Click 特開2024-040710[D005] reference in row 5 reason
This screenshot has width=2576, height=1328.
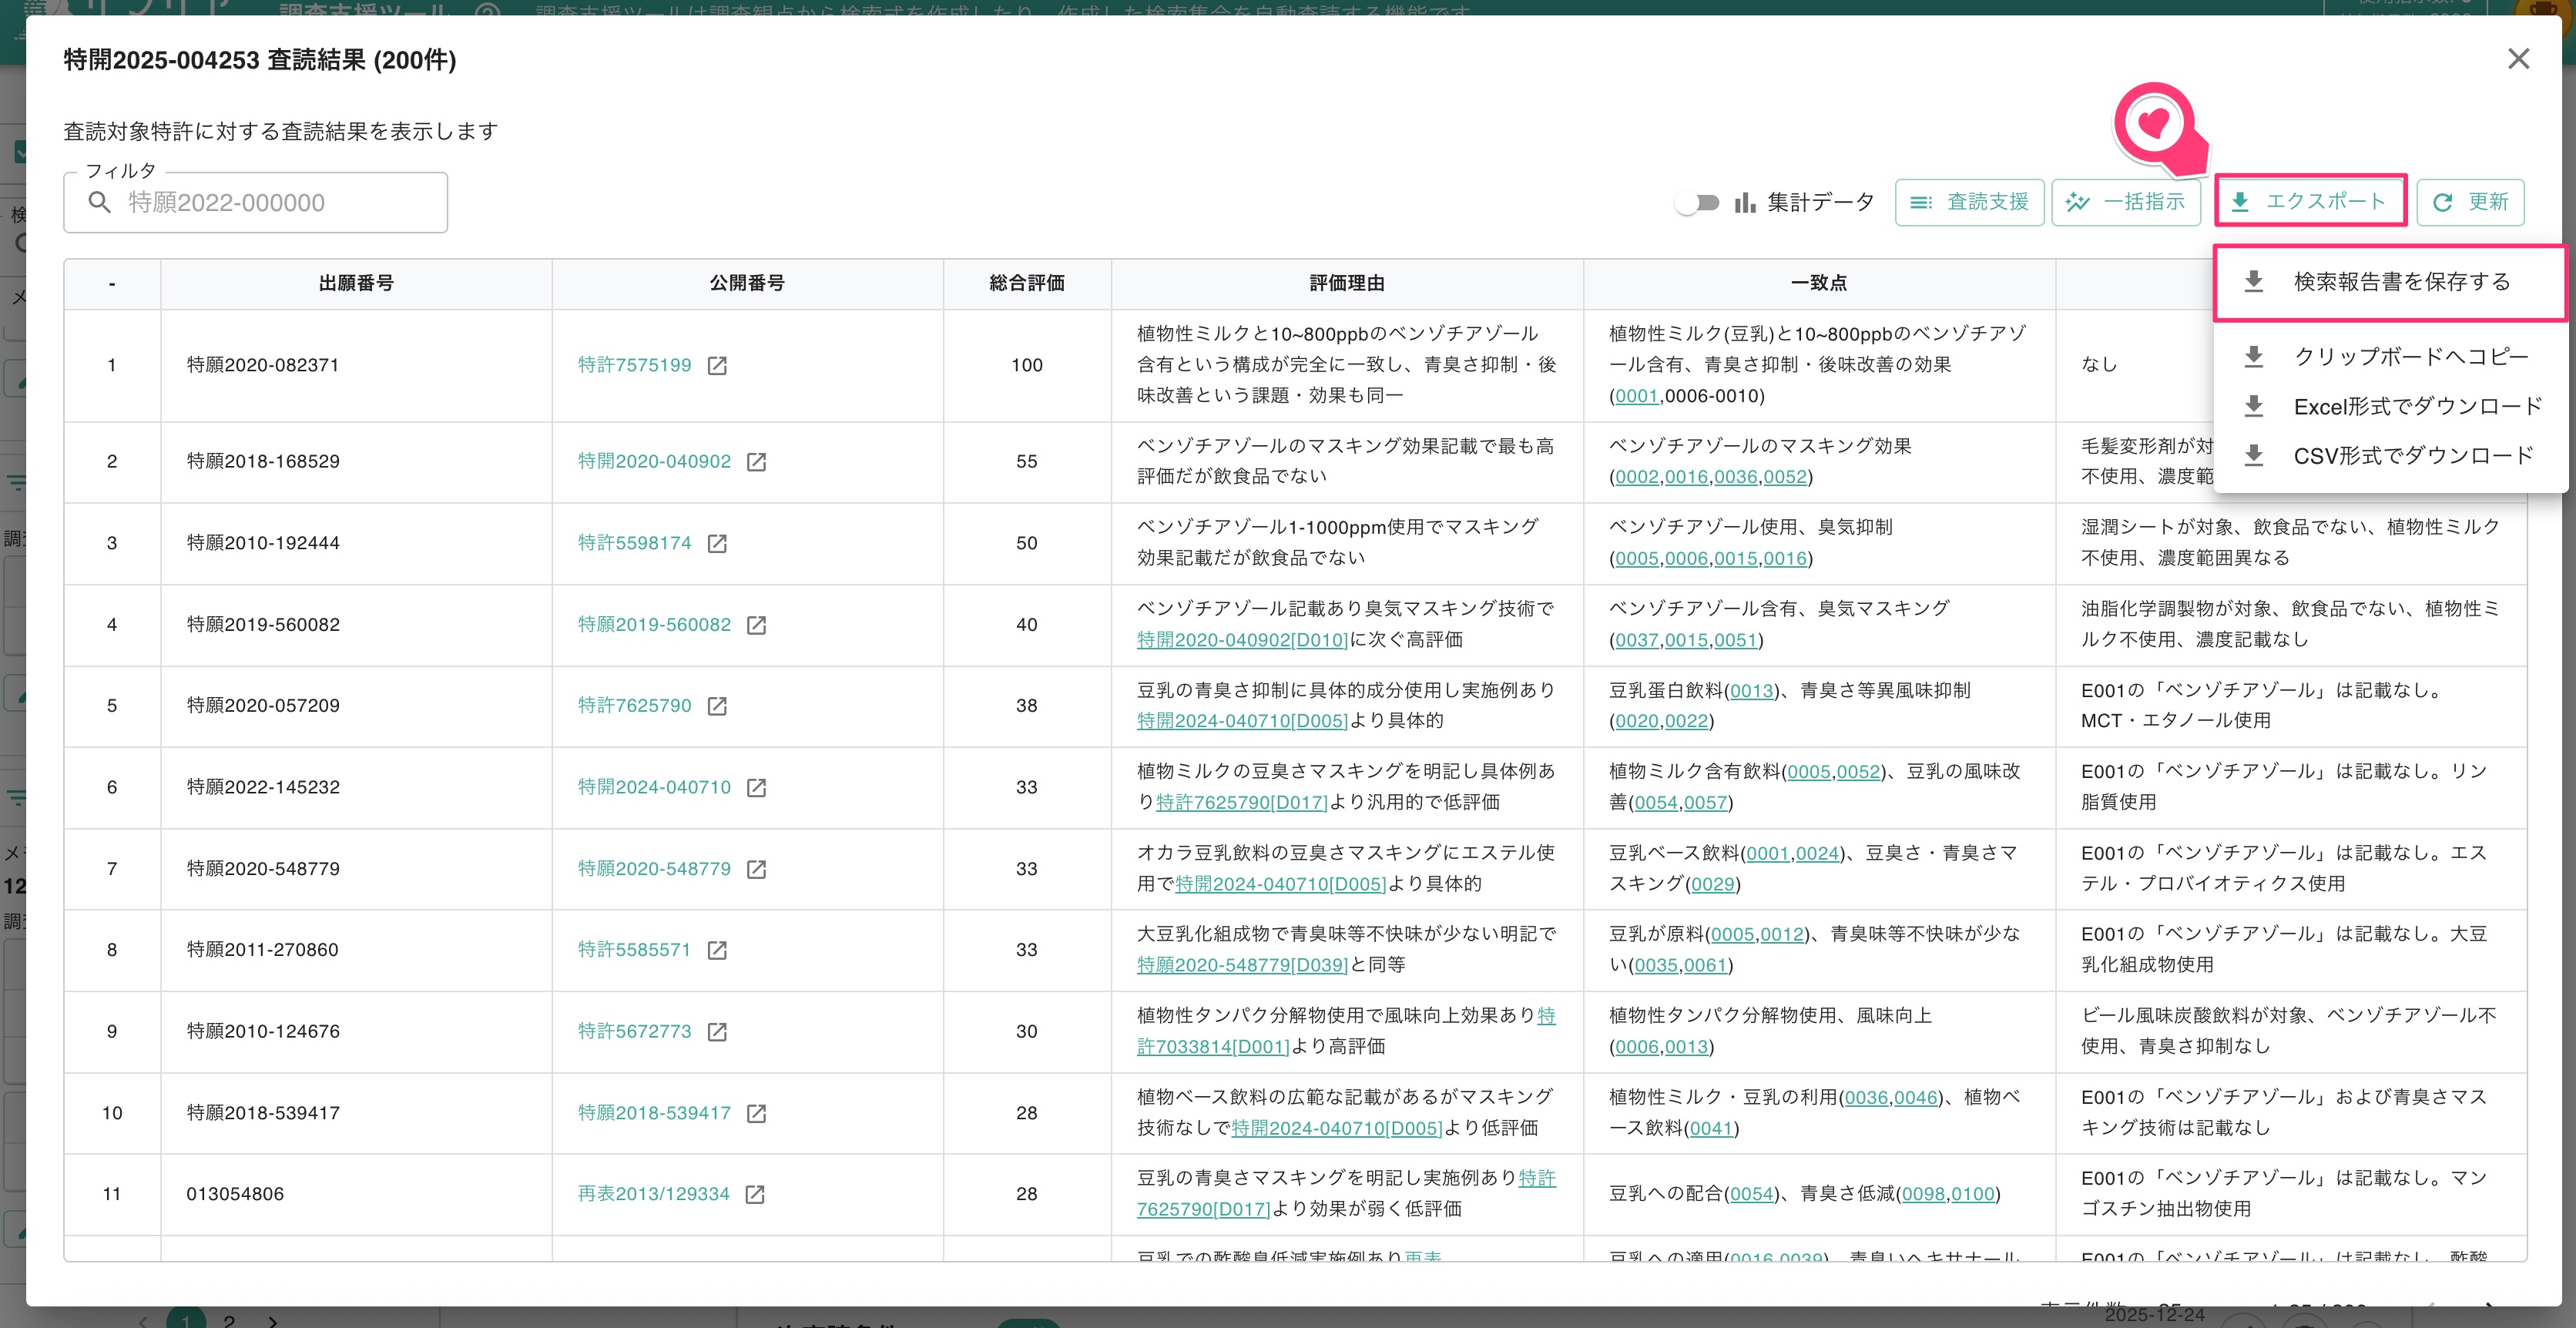(1242, 721)
